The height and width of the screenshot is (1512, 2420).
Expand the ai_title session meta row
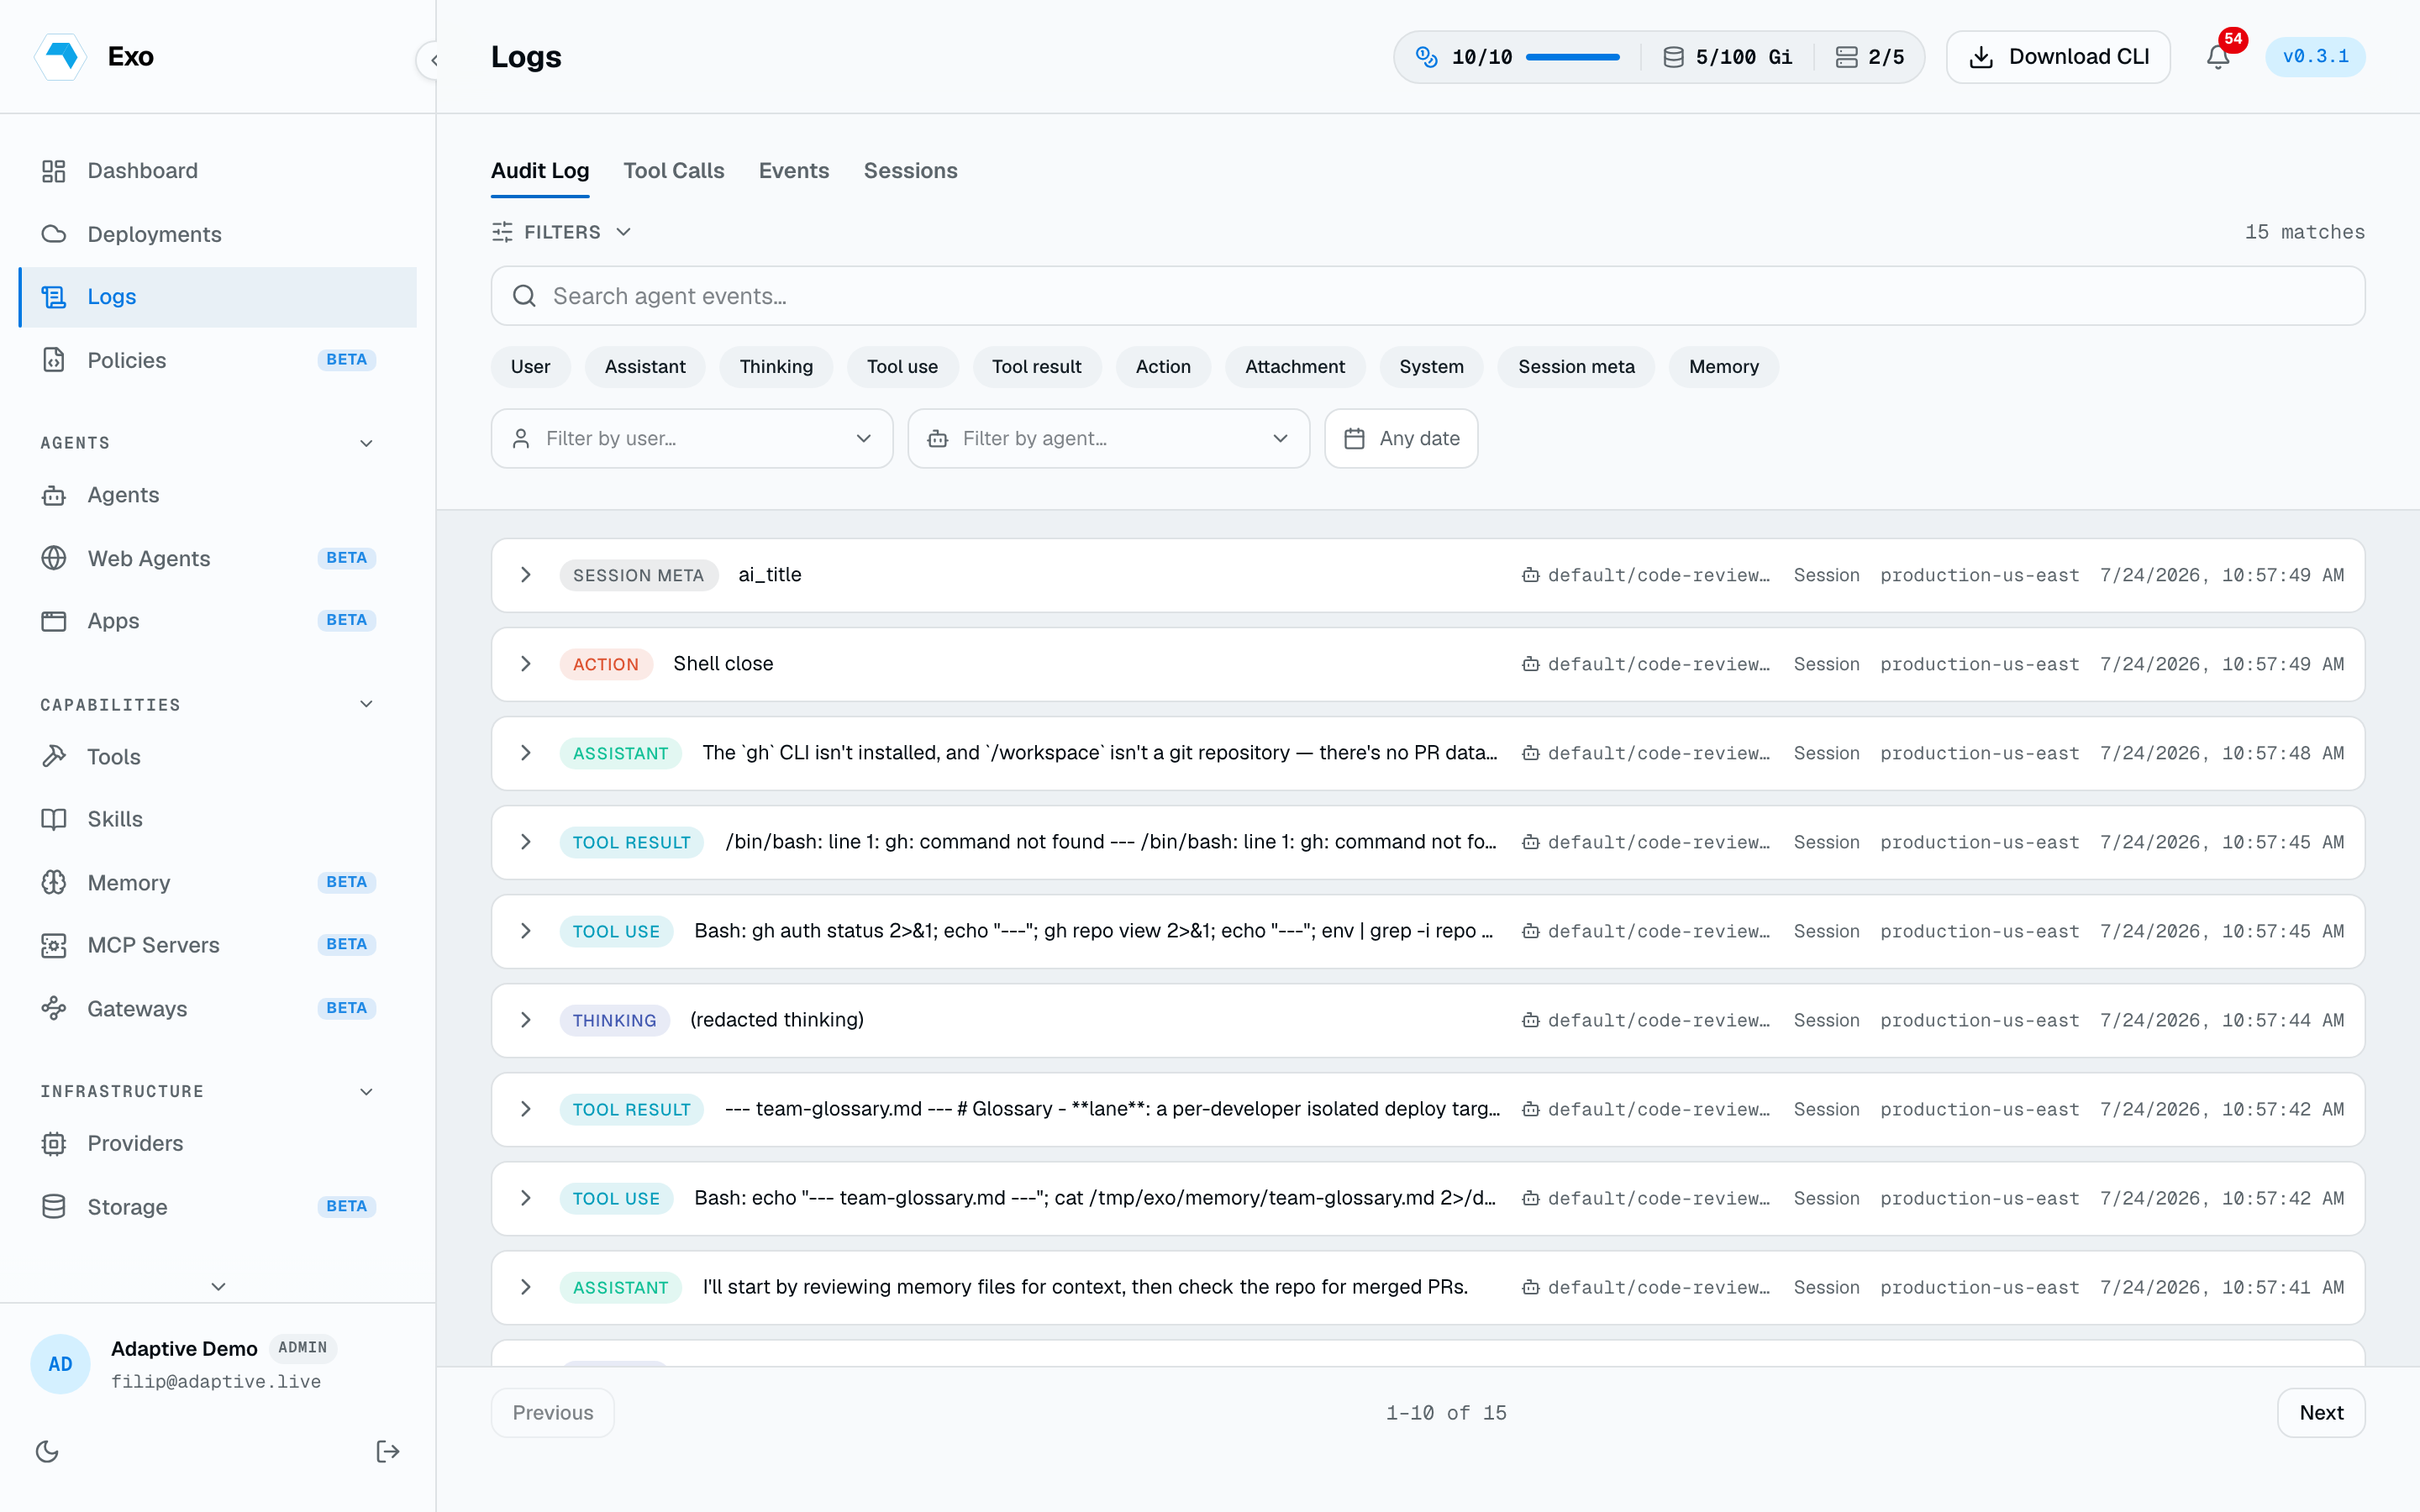coord(525,575)
